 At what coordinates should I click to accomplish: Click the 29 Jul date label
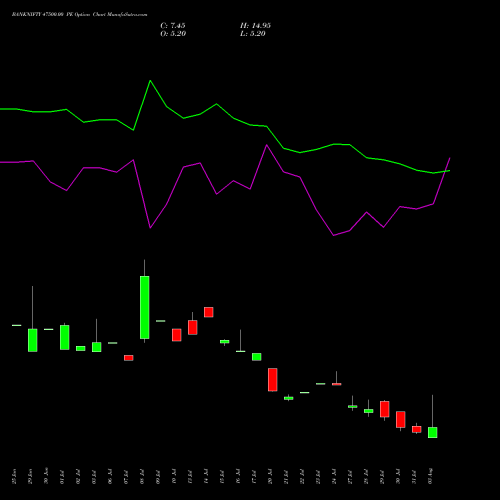pos(383,476)
